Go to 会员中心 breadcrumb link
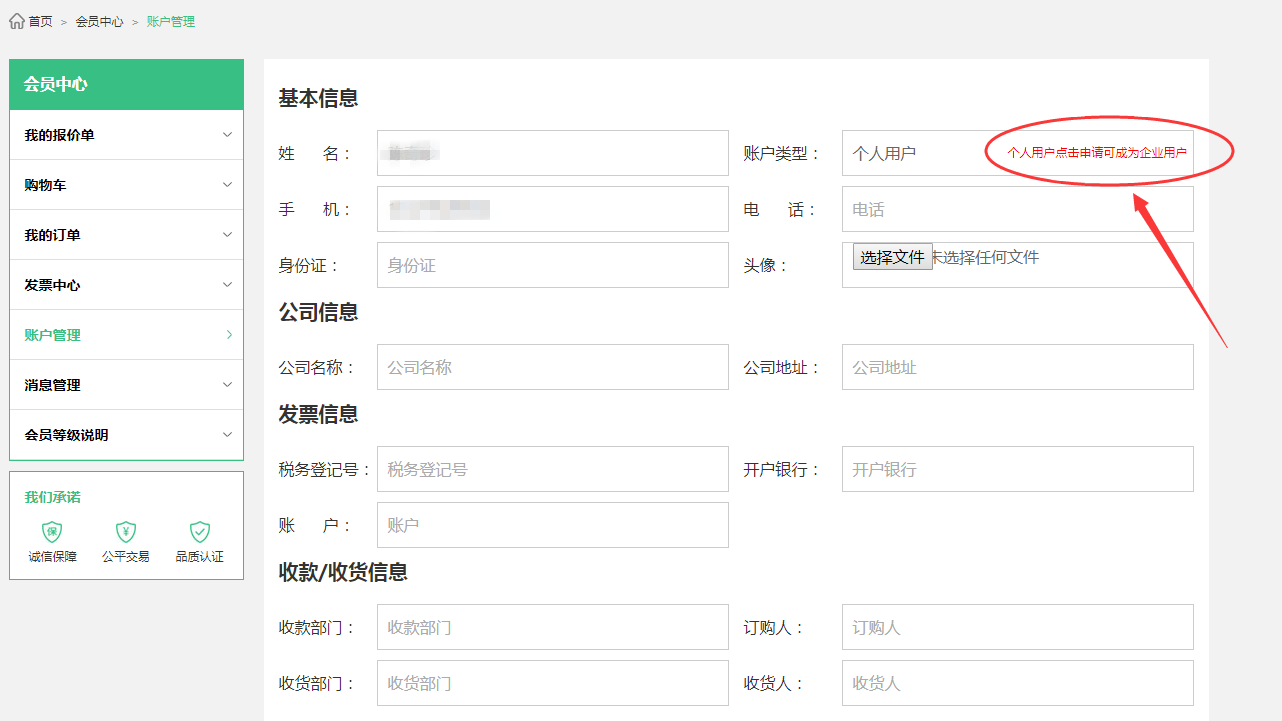This screenshot has width=1282, height=721. (x=99, y=21)
